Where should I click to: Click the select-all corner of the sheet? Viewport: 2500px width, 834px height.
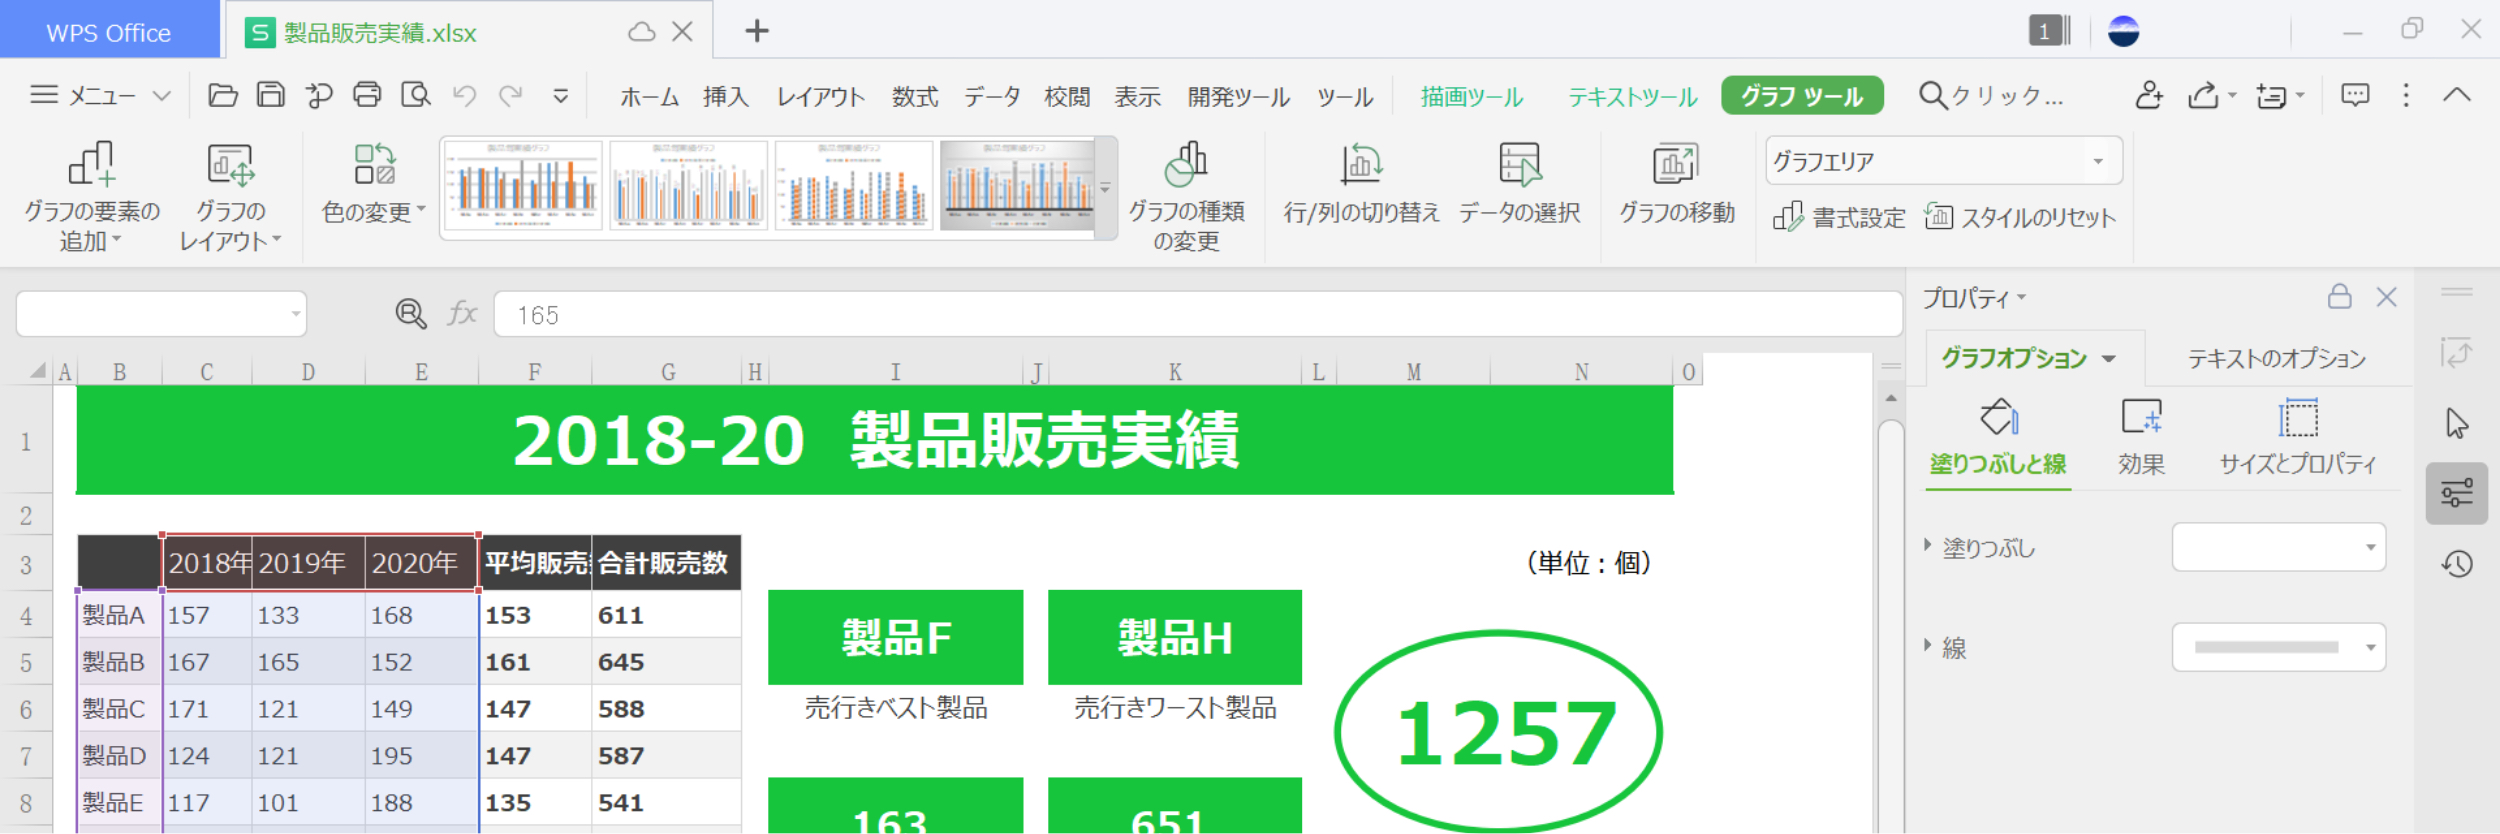(37, 371)
